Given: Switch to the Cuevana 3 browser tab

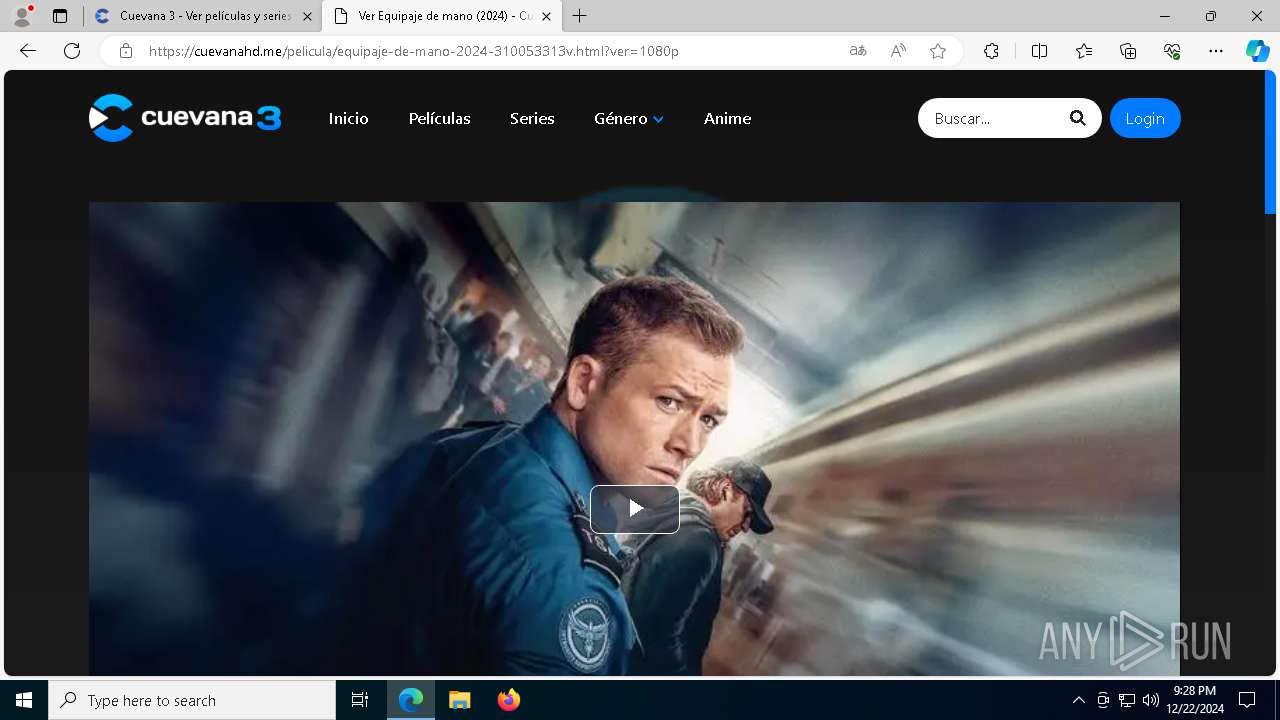Looking at the screenshot, I should [203, 16].
